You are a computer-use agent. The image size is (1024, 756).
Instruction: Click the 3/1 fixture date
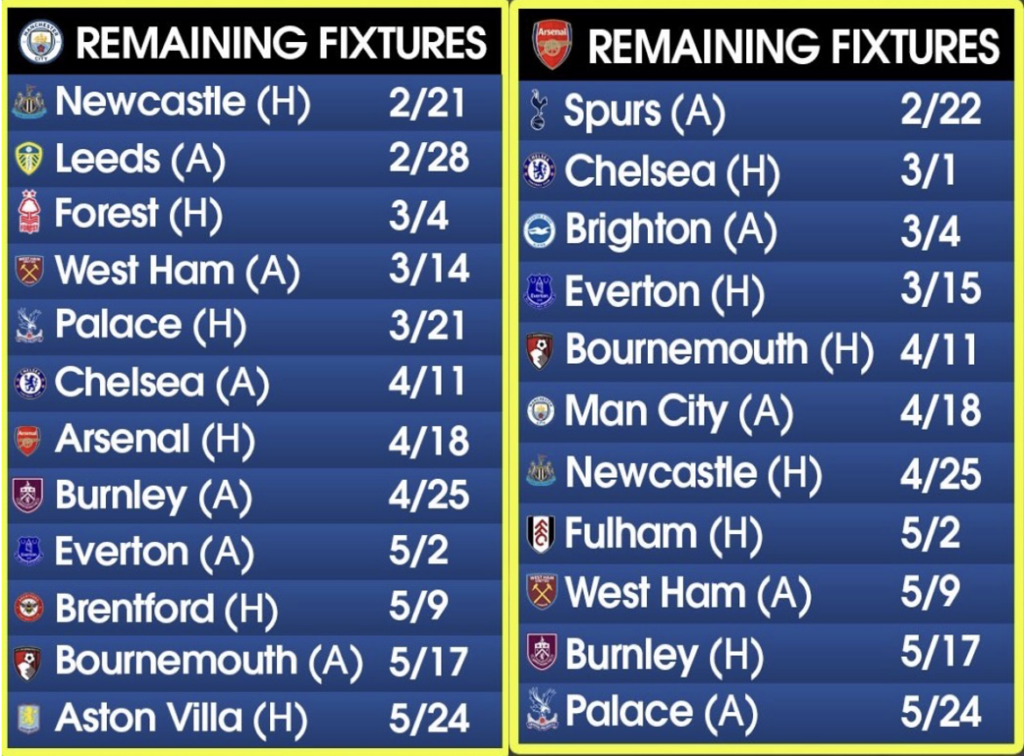pos(928,170)
